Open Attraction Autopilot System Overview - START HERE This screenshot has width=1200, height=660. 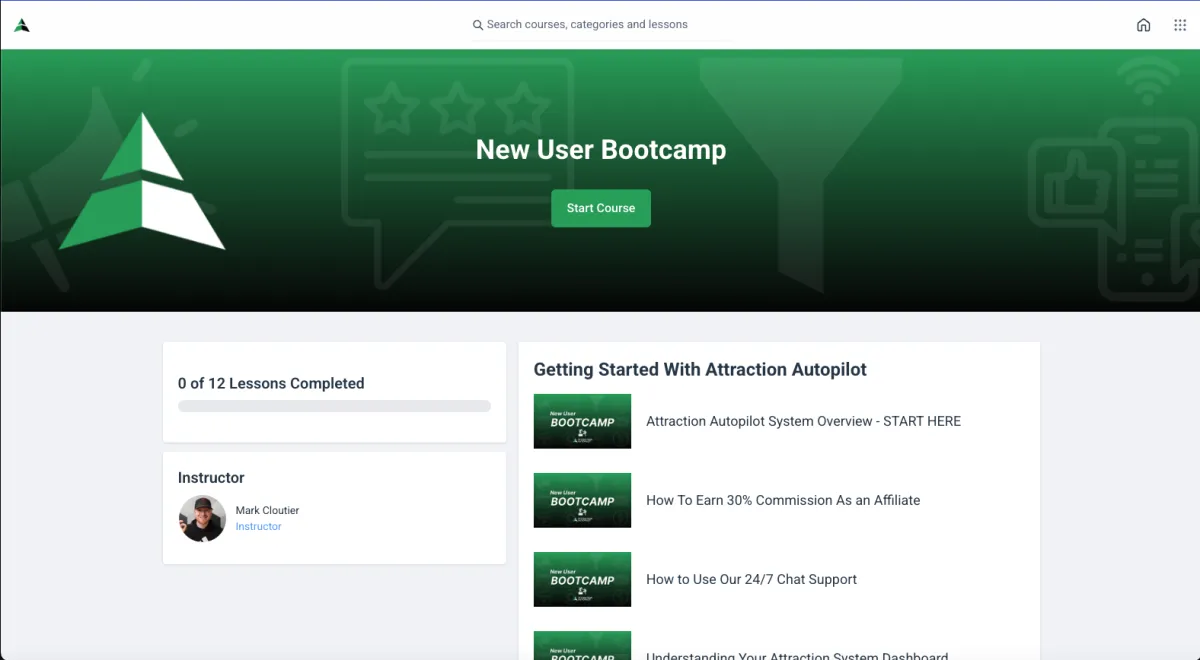click(803, 421)
